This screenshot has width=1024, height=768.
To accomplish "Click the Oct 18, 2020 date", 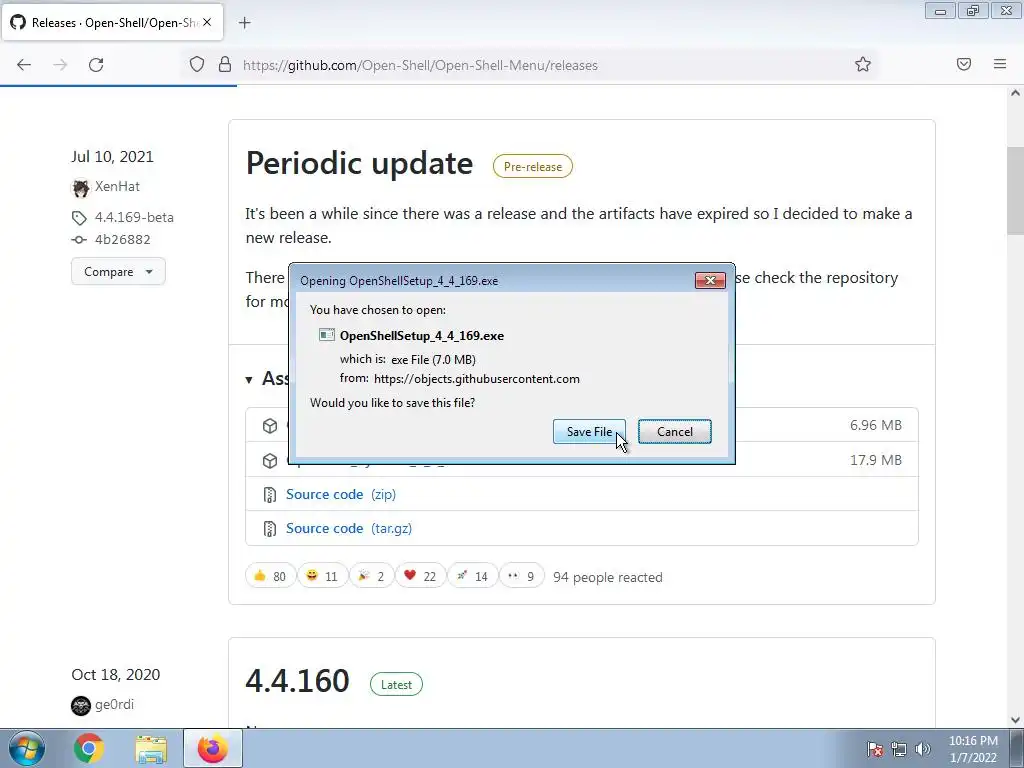I will [x=116, y=675].
